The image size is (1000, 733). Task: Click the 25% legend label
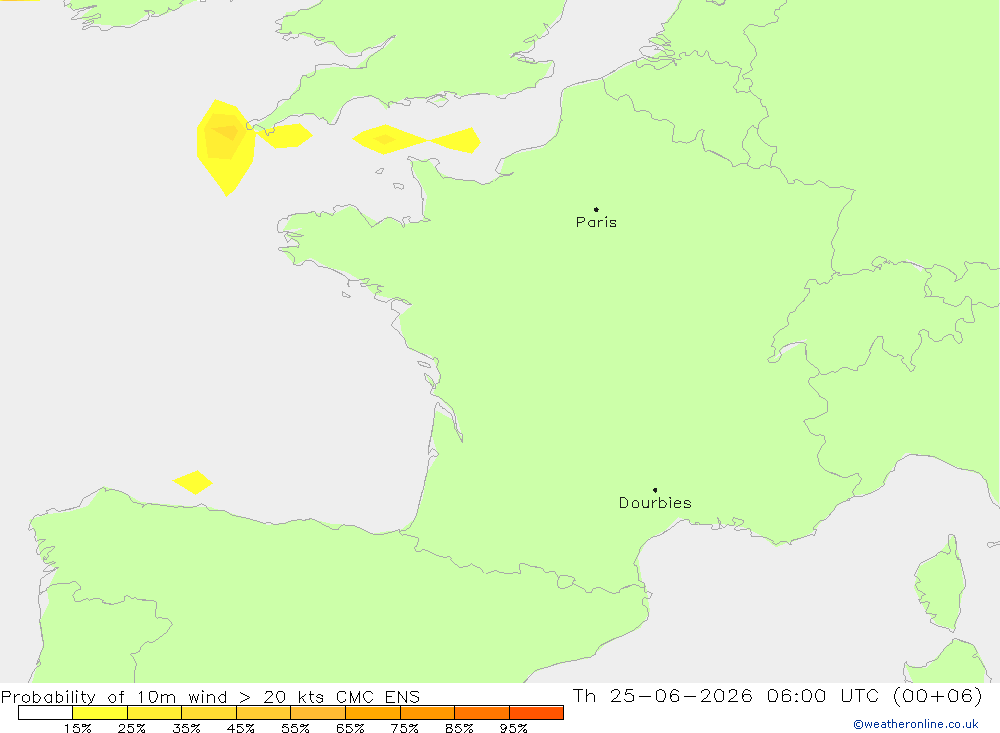[131, 728]
